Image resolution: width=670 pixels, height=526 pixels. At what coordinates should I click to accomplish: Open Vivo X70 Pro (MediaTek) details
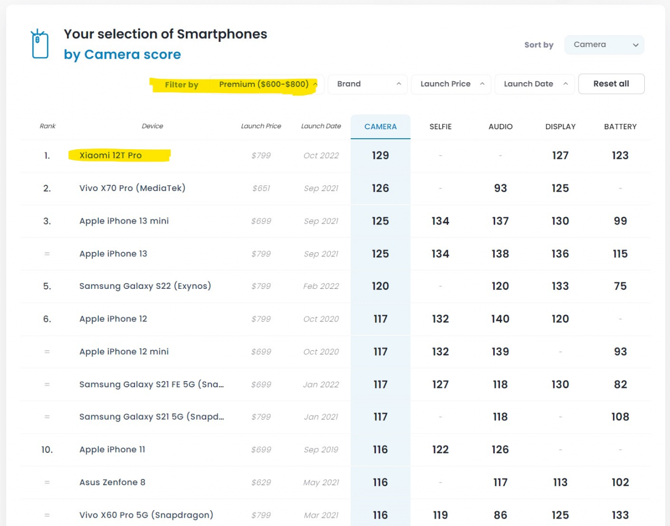coord(132,188)
